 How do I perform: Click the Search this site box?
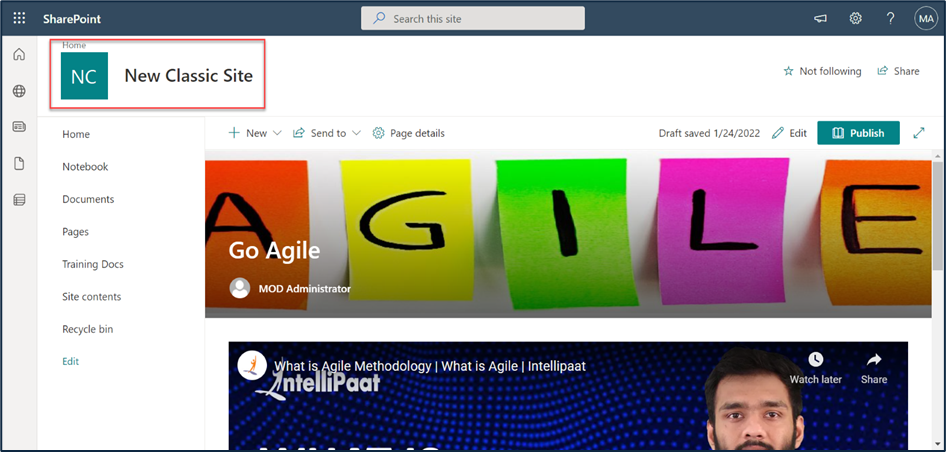point(472,19)
